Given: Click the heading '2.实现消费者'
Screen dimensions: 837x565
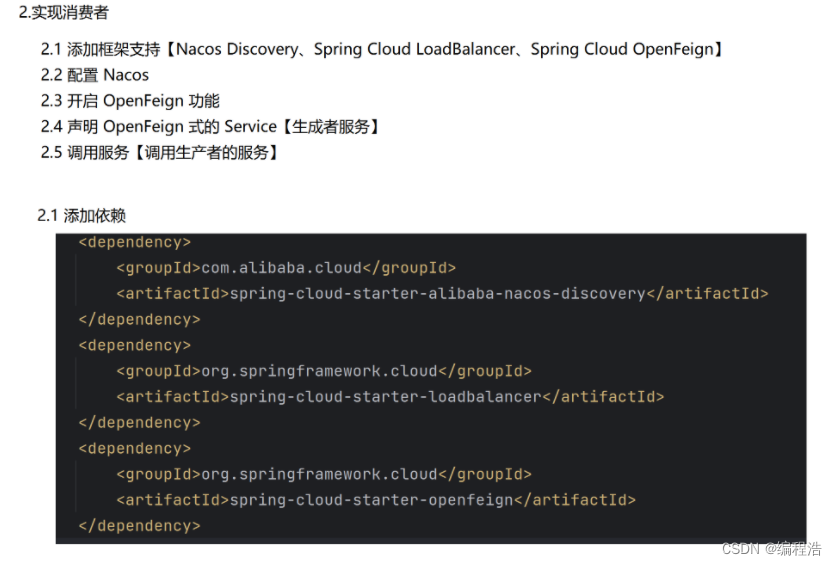Looking at the screenshot, I should point(64,12).
